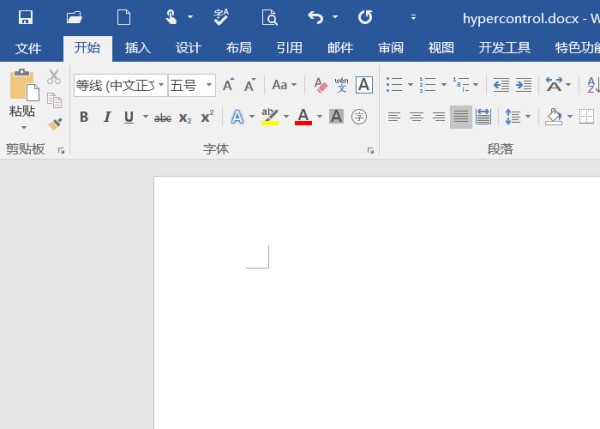Toggle Italic formatting
The height and width of the screenshot is (429, 600).
click(107, 117)
